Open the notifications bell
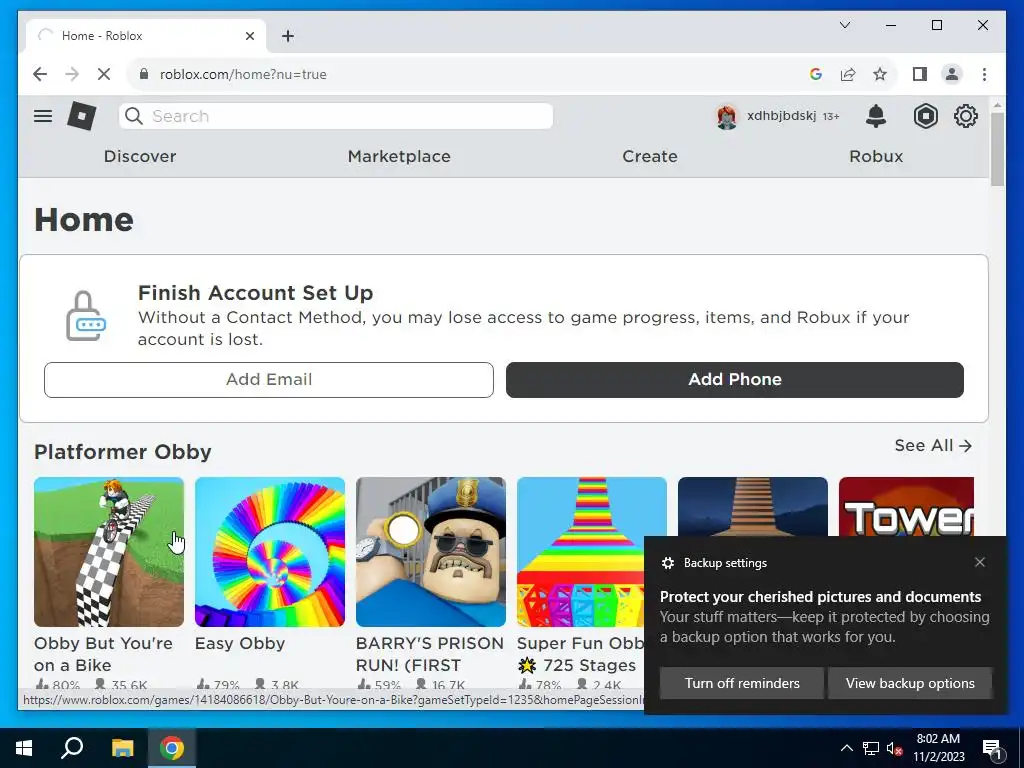1024x768 pixels. (x=876, y=116)
